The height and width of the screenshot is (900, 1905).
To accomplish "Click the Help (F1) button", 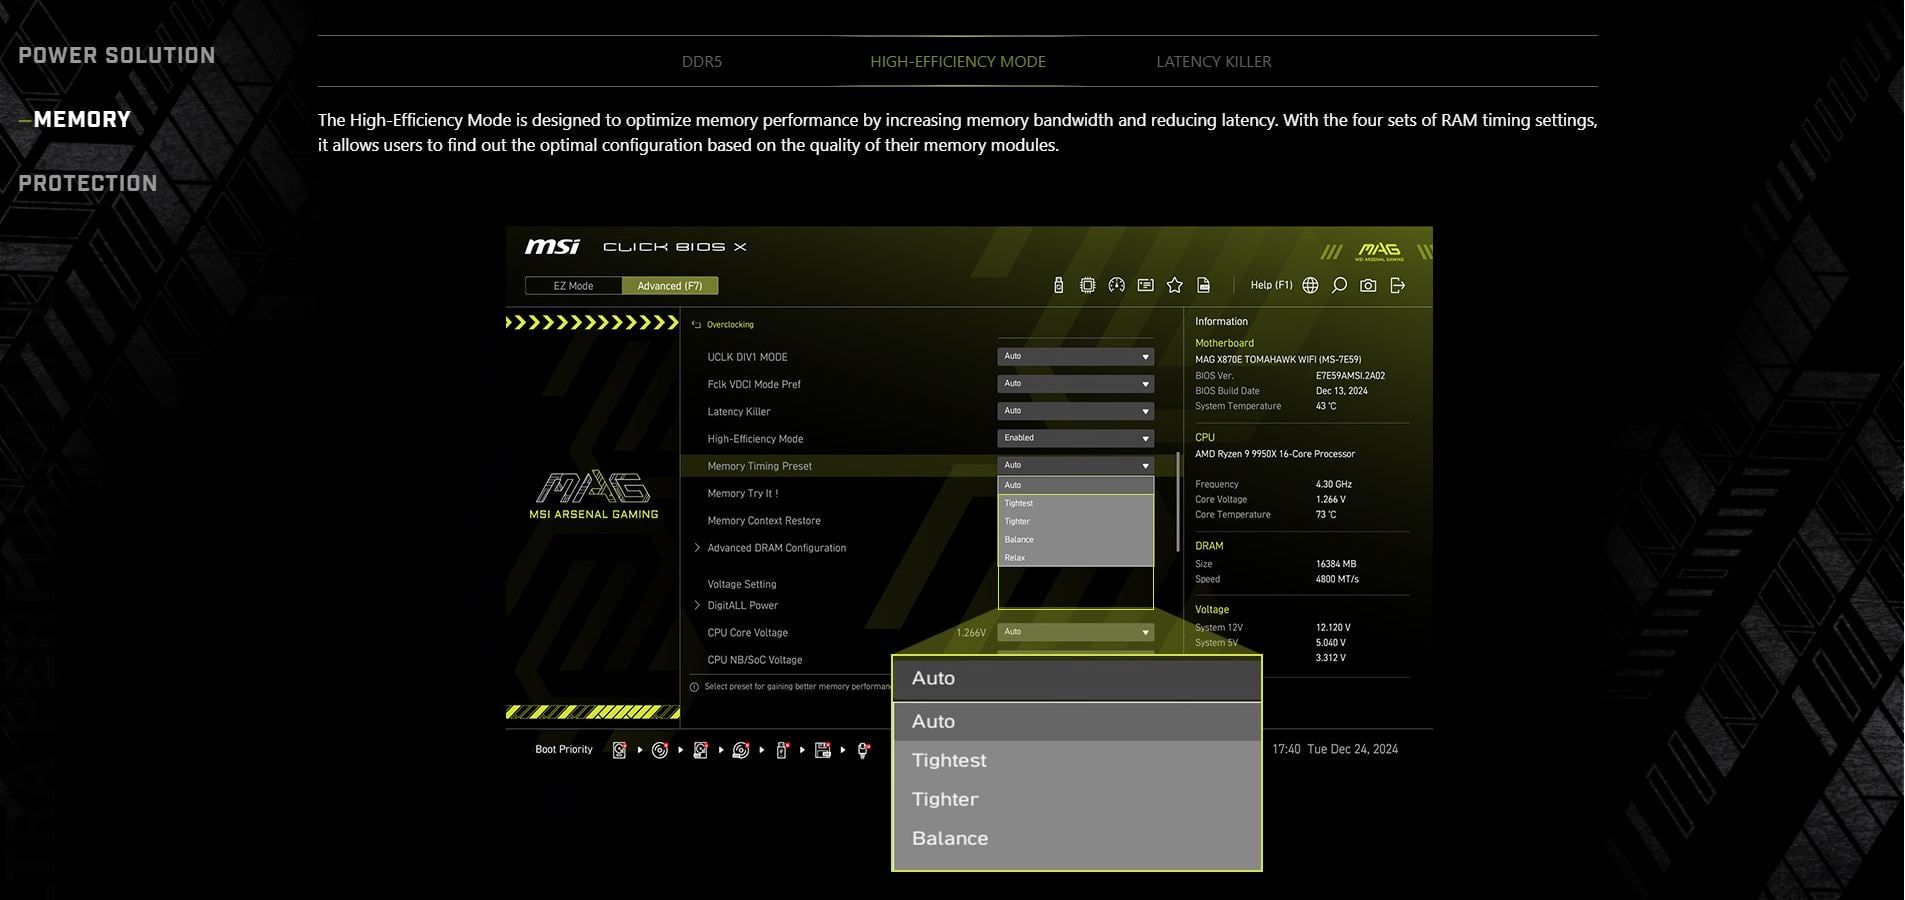I will 1271,286.
